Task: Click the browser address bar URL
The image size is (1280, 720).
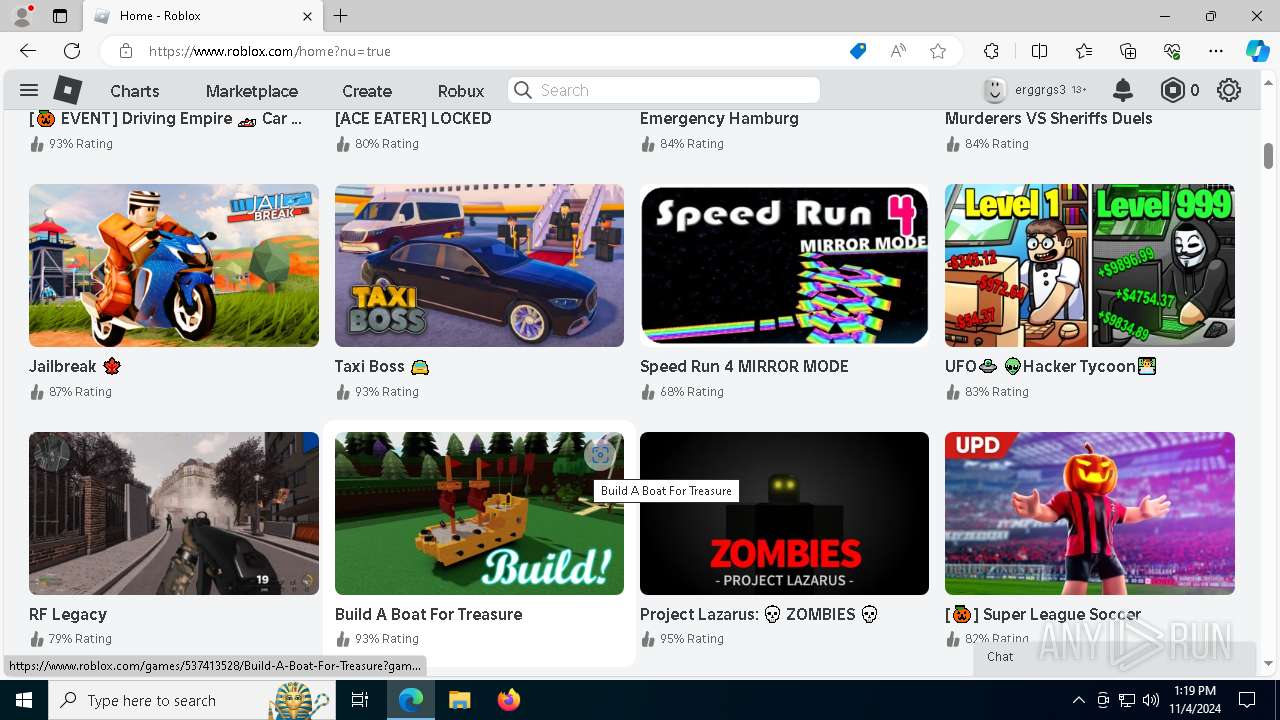Action: coord(270,51)
